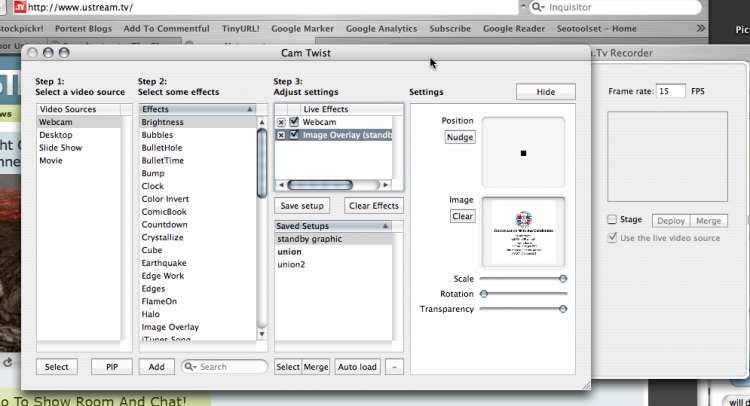Viewport: 750px width, 406px height.
Task: Click the Merge button under Saved Setups
Action: tap(316, 367)
